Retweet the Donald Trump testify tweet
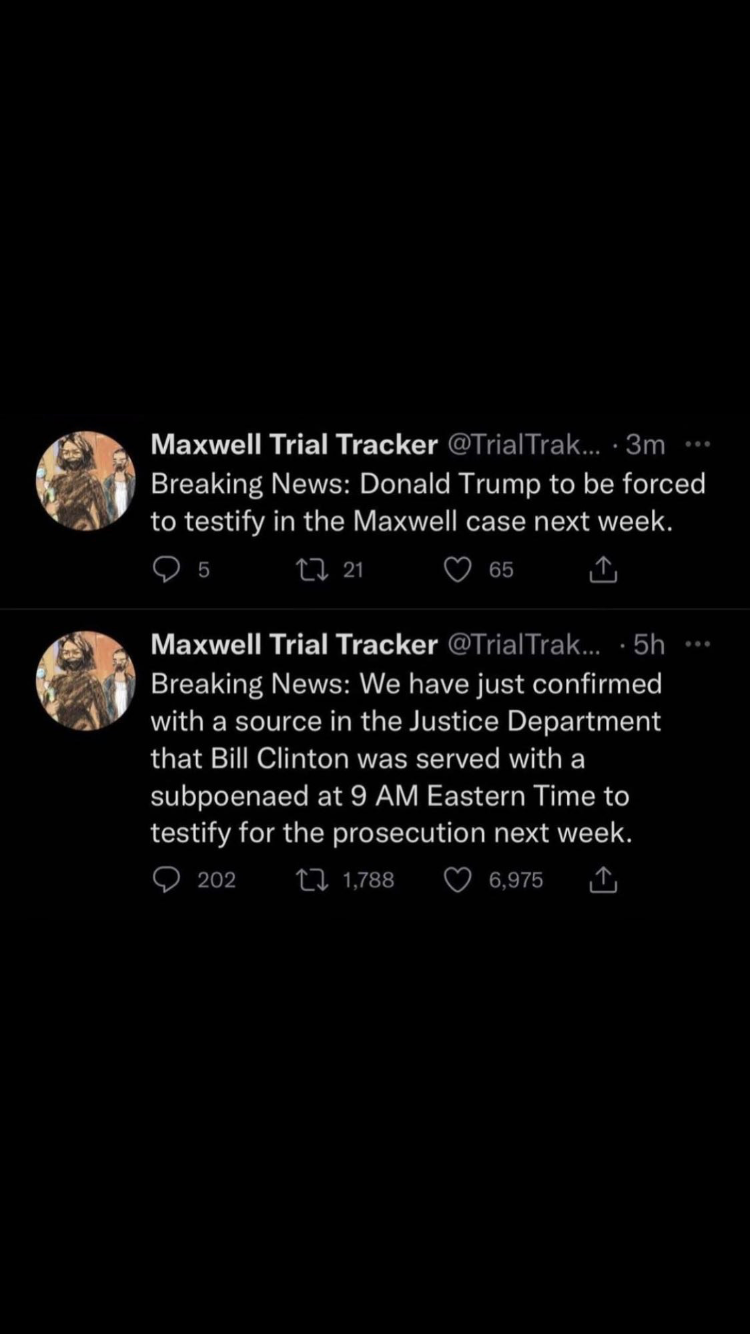This screenshot has height=1334, width=750. 308,569
